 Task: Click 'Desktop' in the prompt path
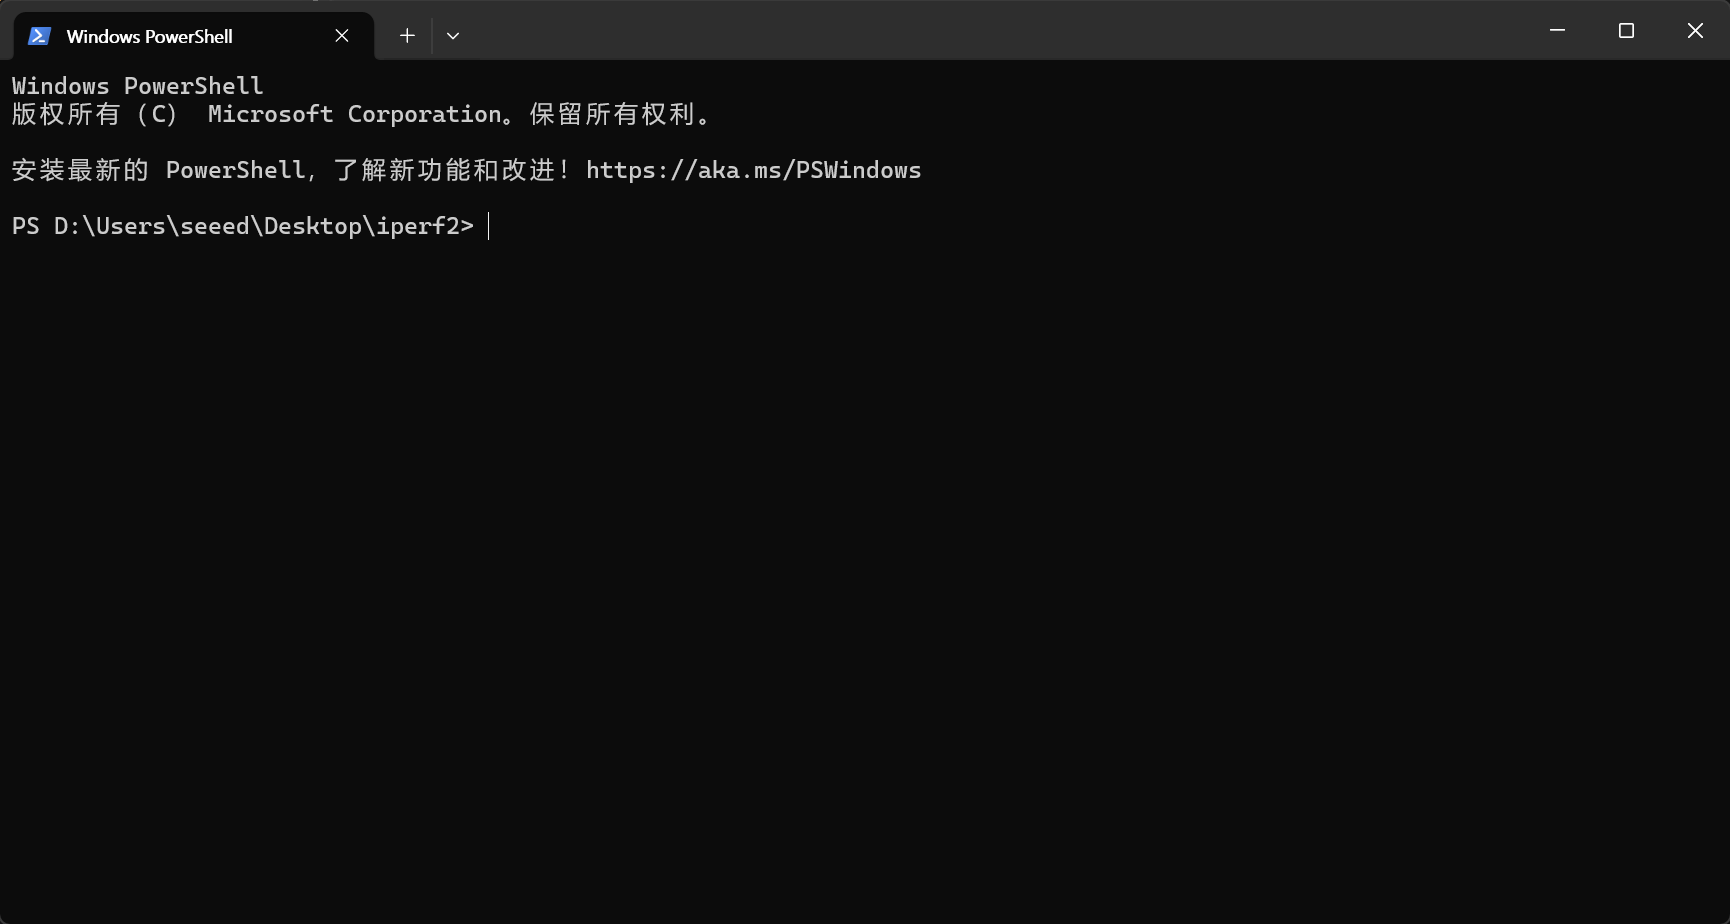pos(312,227)
